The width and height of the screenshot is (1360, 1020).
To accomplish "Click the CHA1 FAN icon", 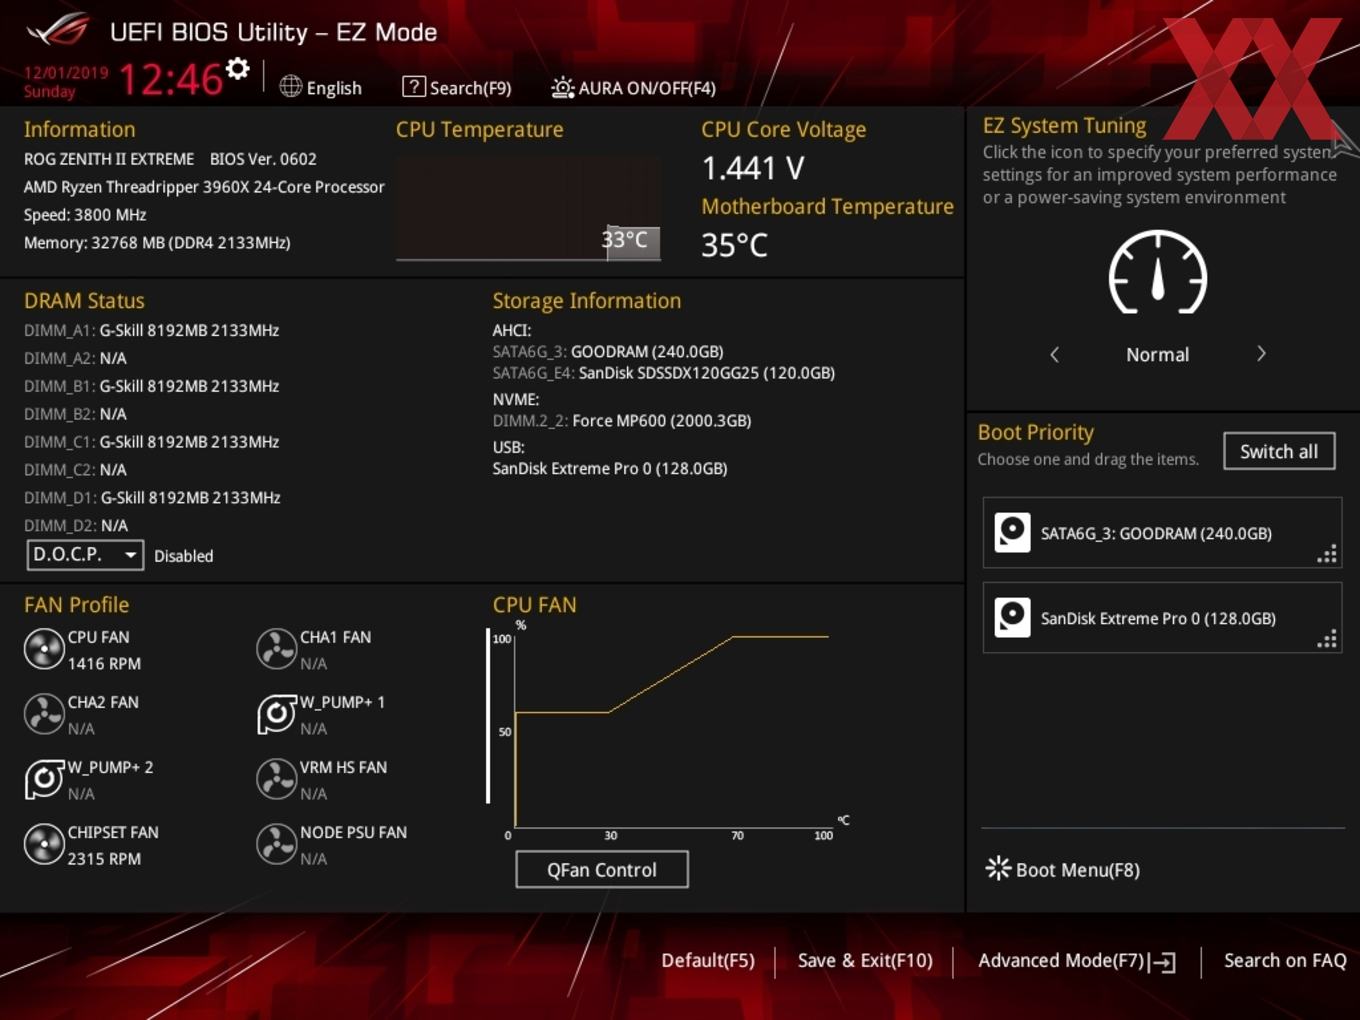I will (277, 649).
